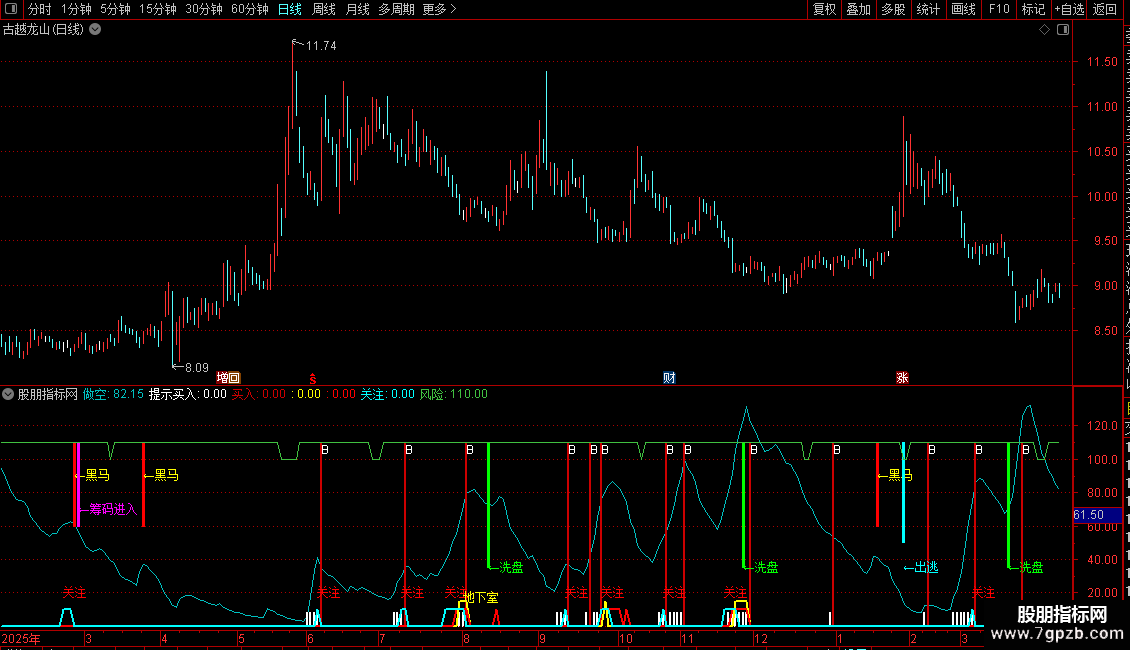The height and width of the screenshot is (650, 1130).
Task: Click the 11.74 high price label
Action: [x=321, y=45]
